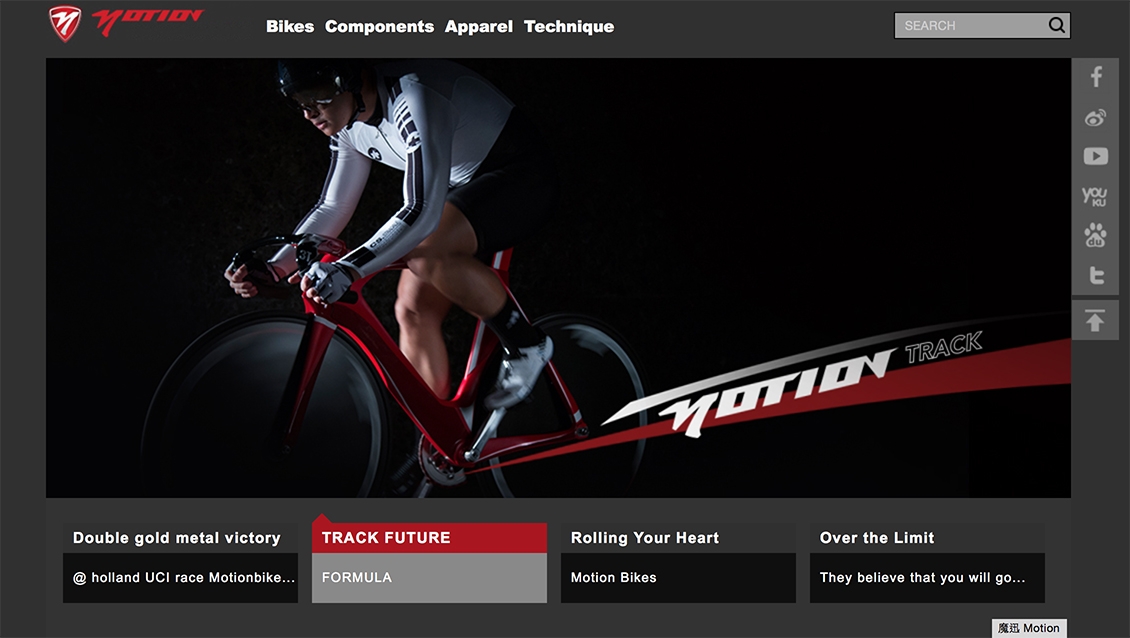Click the Motion shield logo
The width and height of the screenshot is (1130, 638).
[65, 24]
